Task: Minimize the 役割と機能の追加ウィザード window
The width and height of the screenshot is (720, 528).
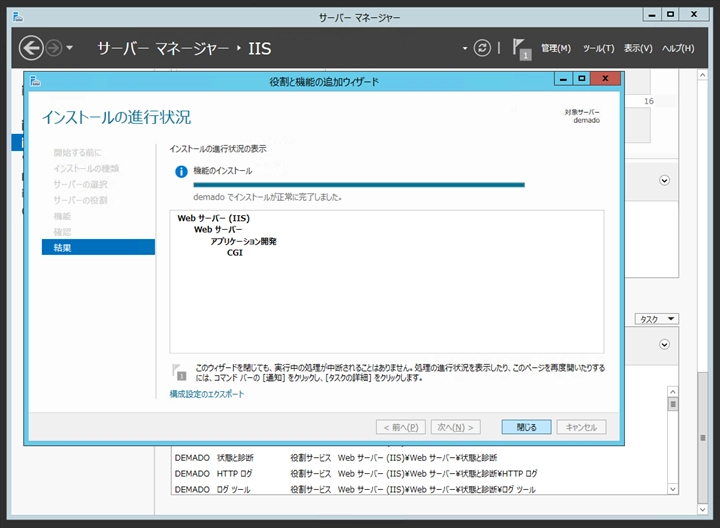Action: pyautogui.click(x=563, y=79)
